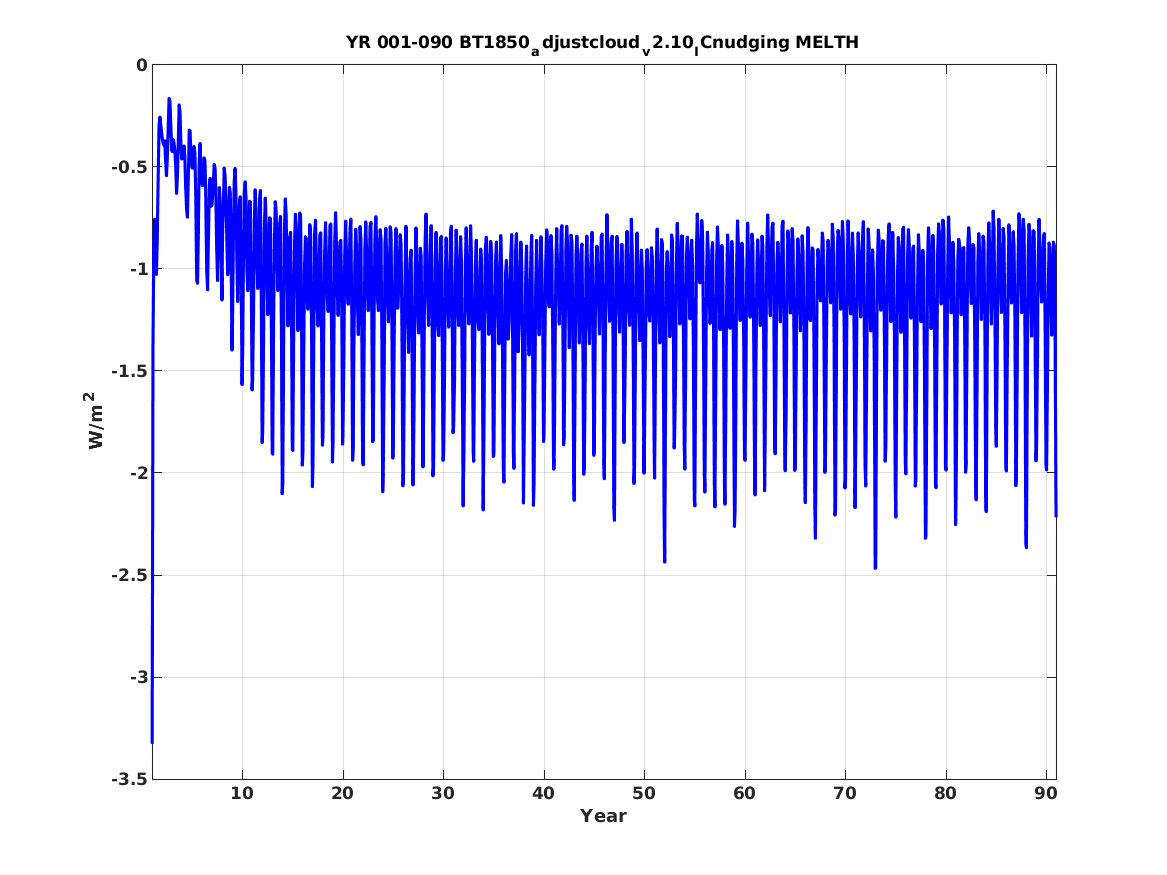Click the 'Year' x-axis label
This screenshot has height=875, width=1167.
[603, 816]
